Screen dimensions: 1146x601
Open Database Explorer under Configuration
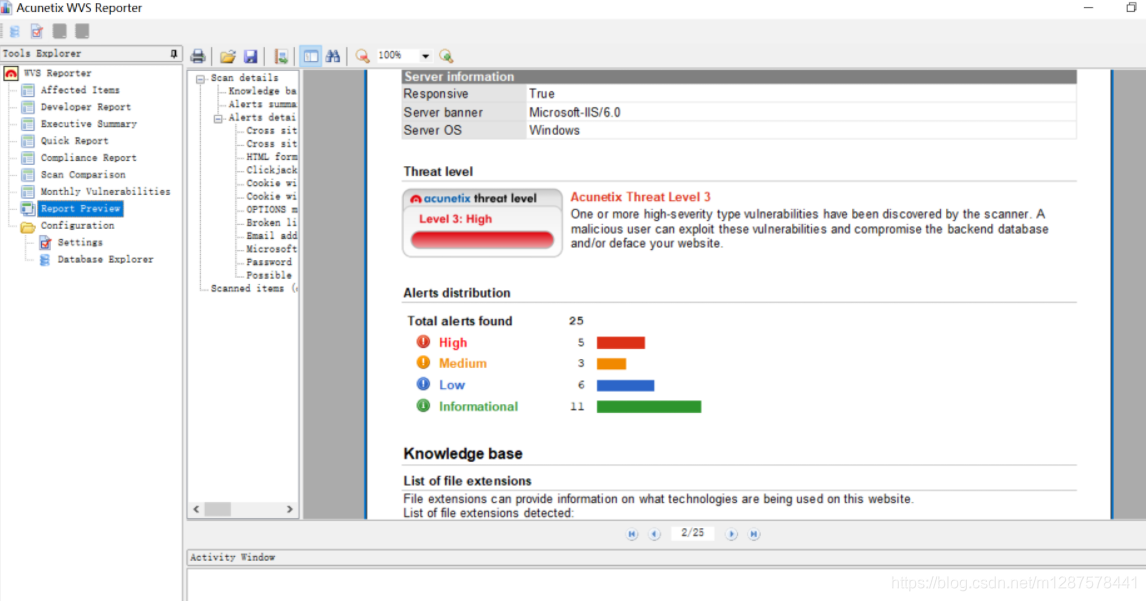(x=105, y=259)
